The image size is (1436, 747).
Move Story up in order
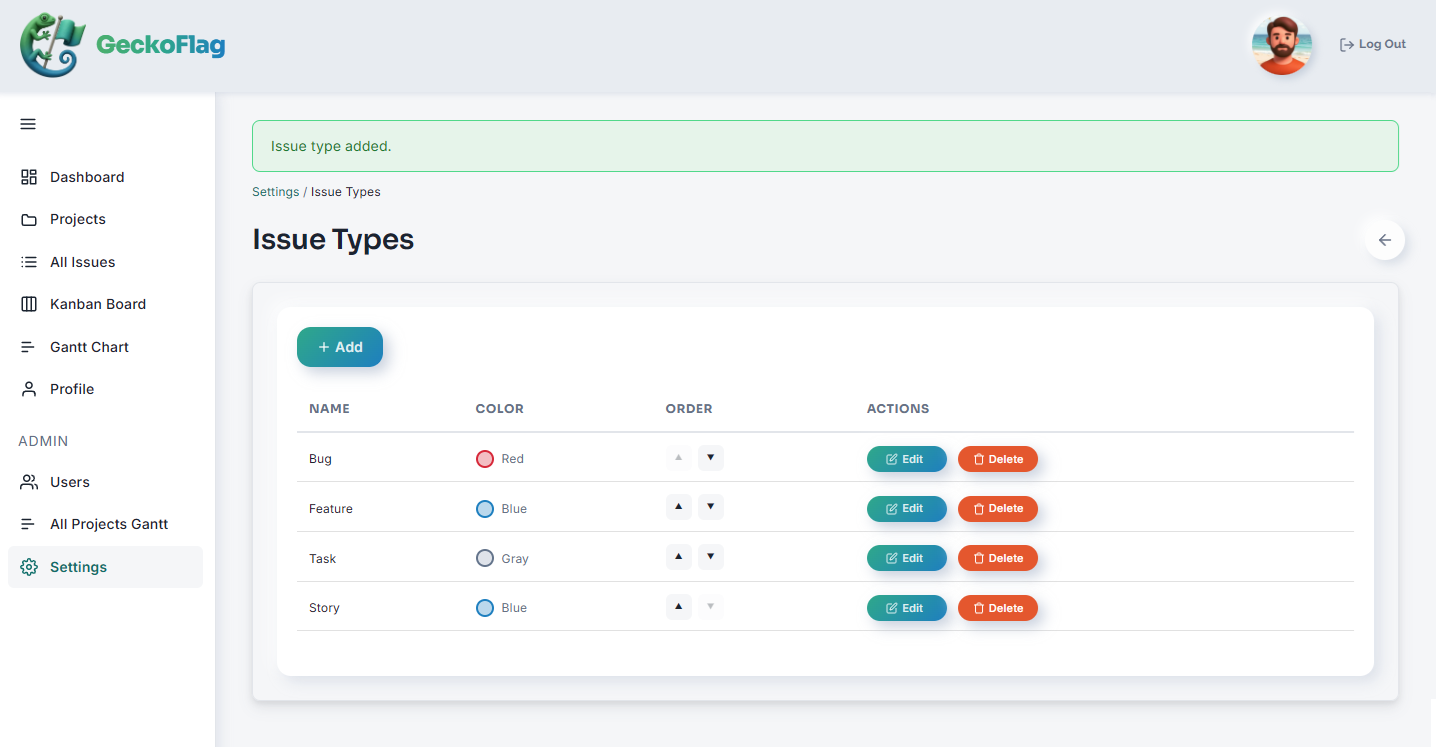point(679,606)
